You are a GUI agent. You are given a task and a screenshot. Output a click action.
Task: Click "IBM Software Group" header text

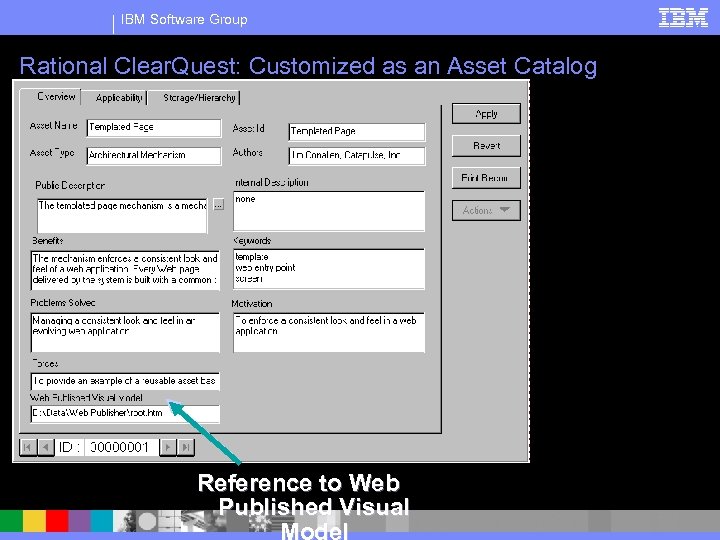click(184, 19)
